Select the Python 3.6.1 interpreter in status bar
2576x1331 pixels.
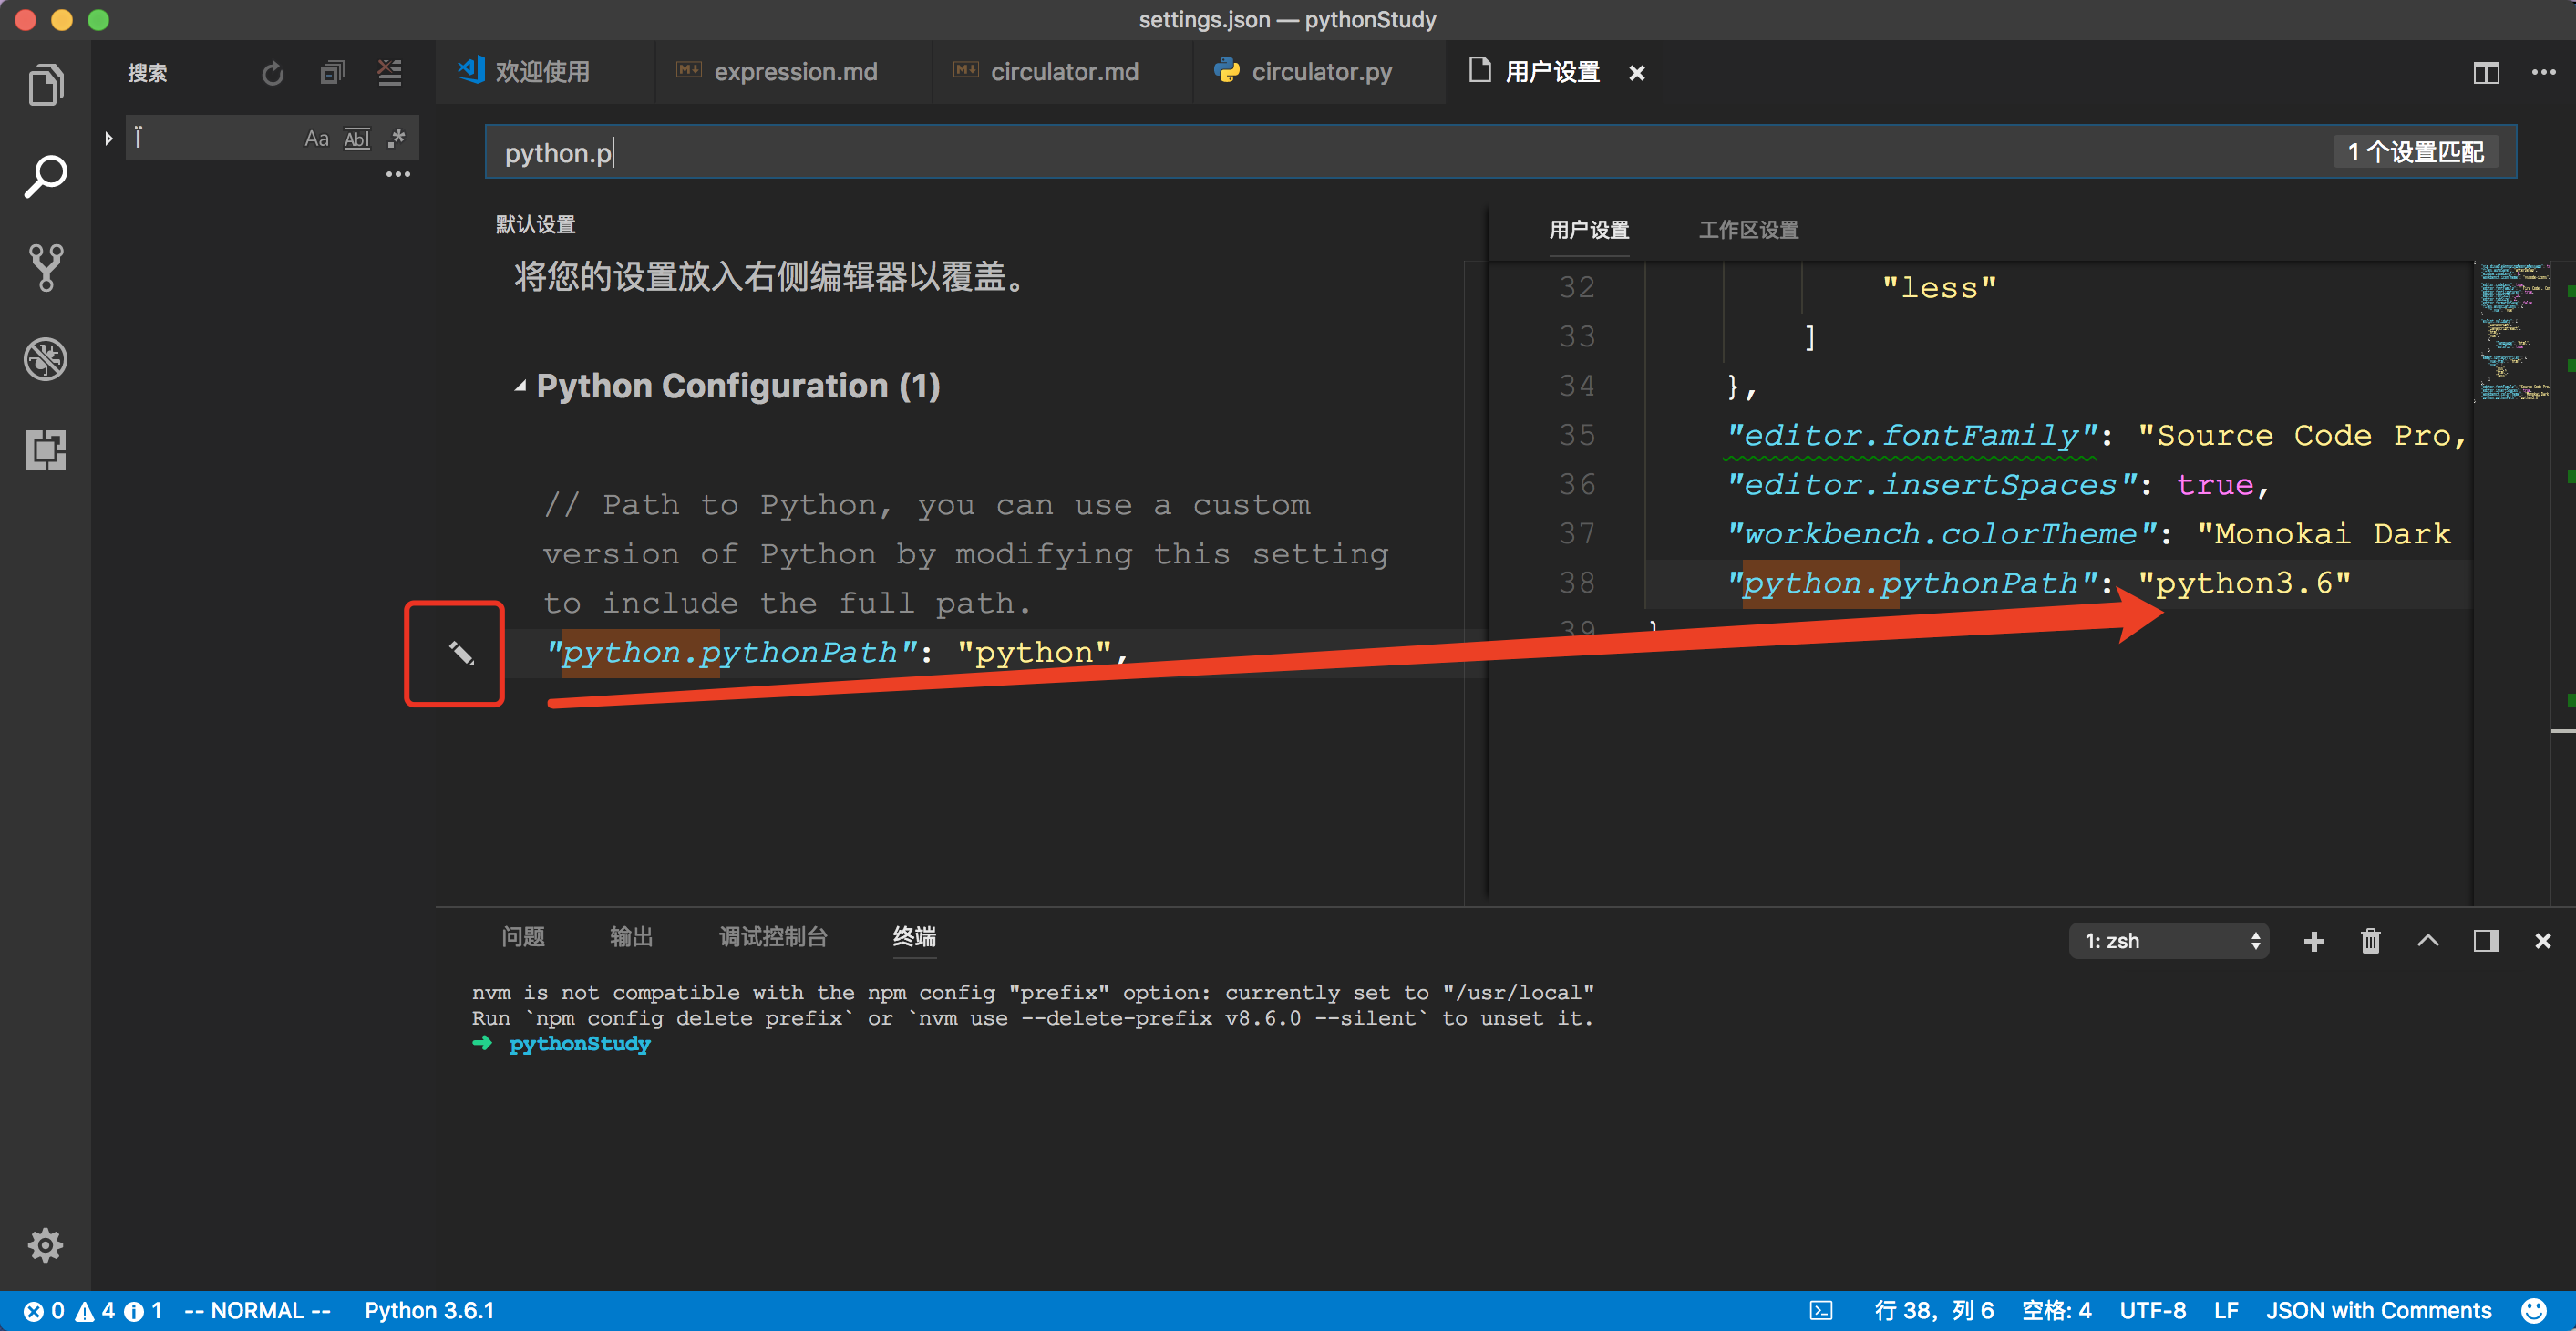coord(428,1310)
